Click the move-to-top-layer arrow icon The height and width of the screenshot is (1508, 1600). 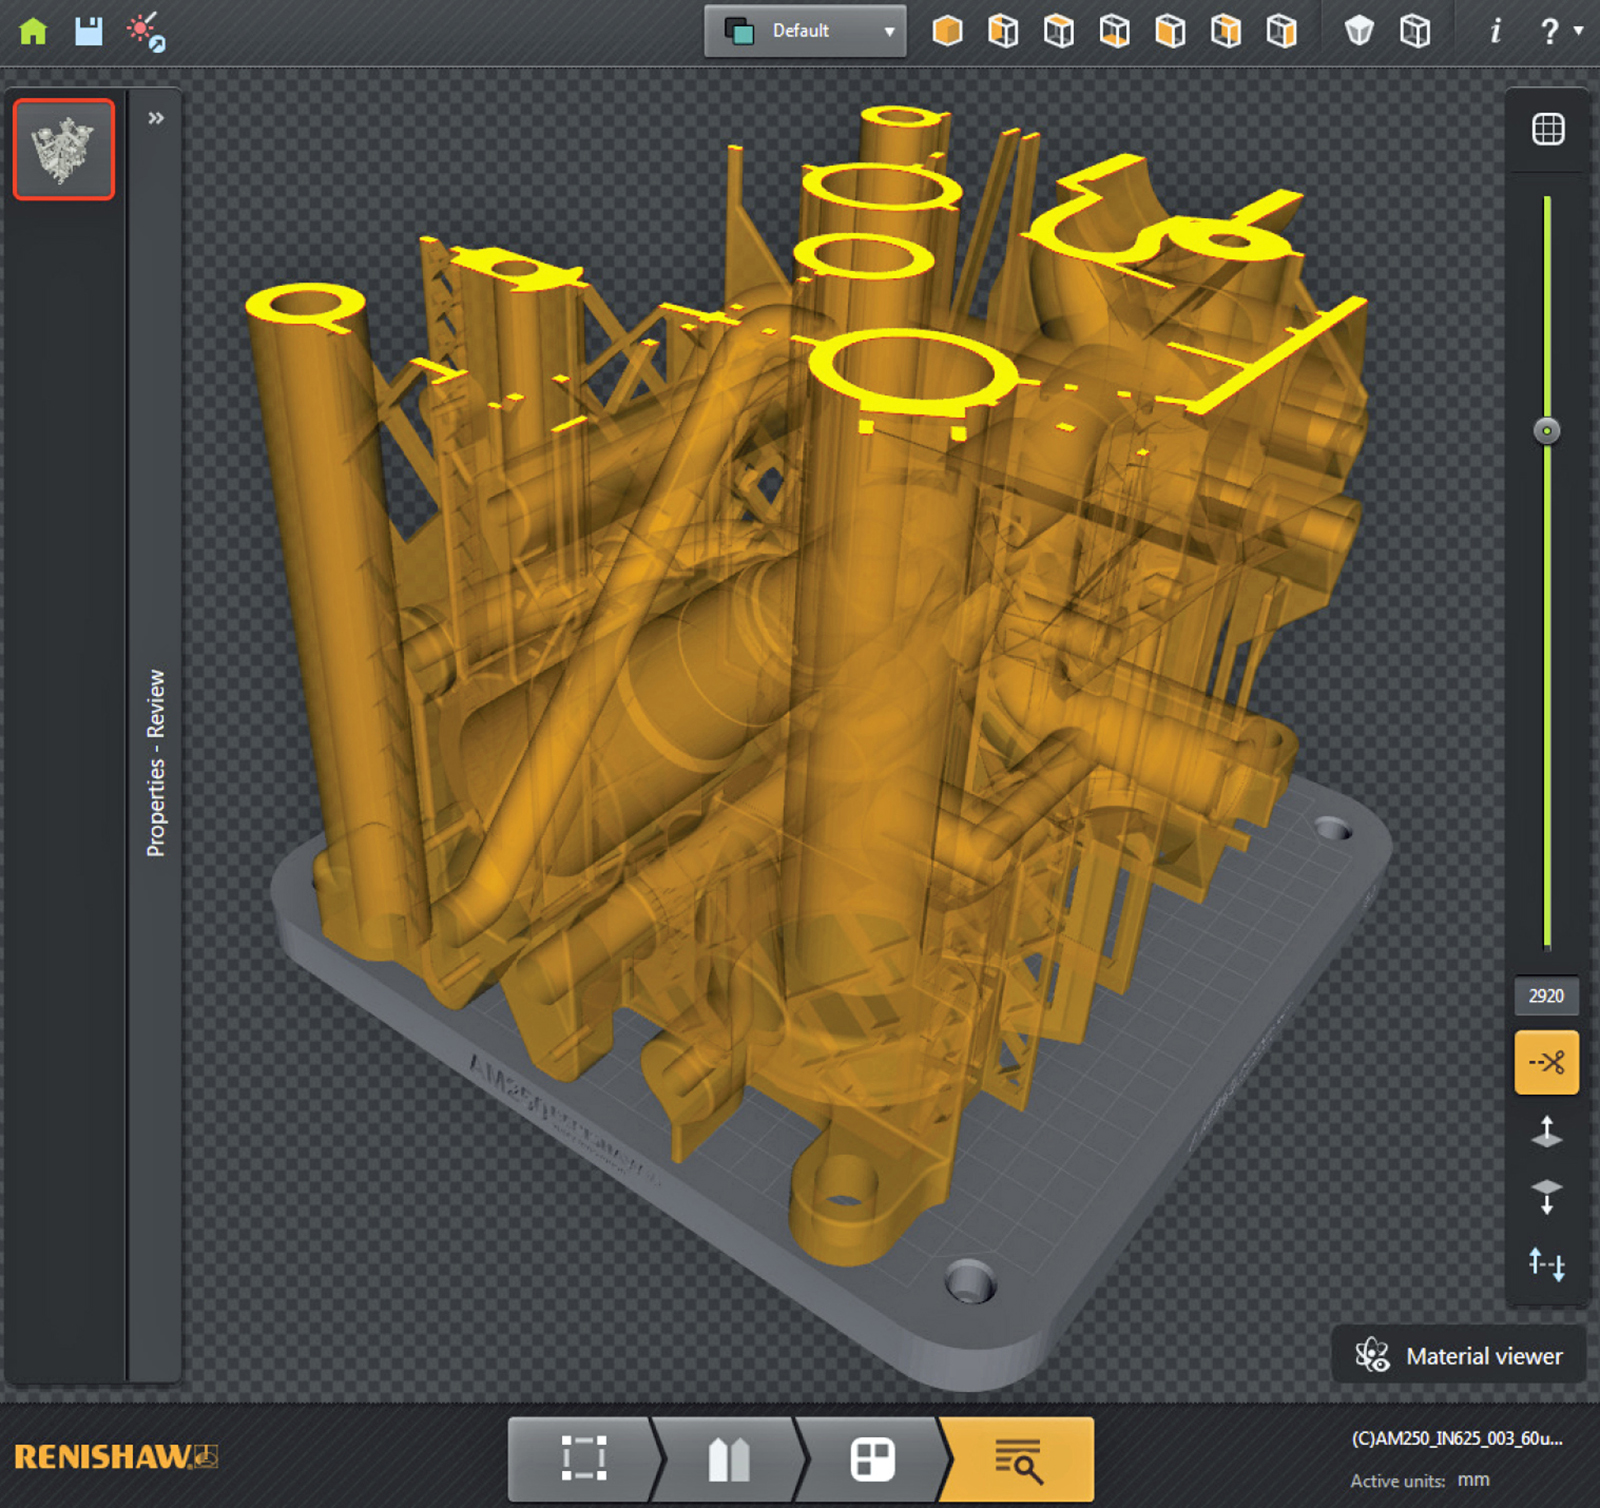tap(1546, 1133)
